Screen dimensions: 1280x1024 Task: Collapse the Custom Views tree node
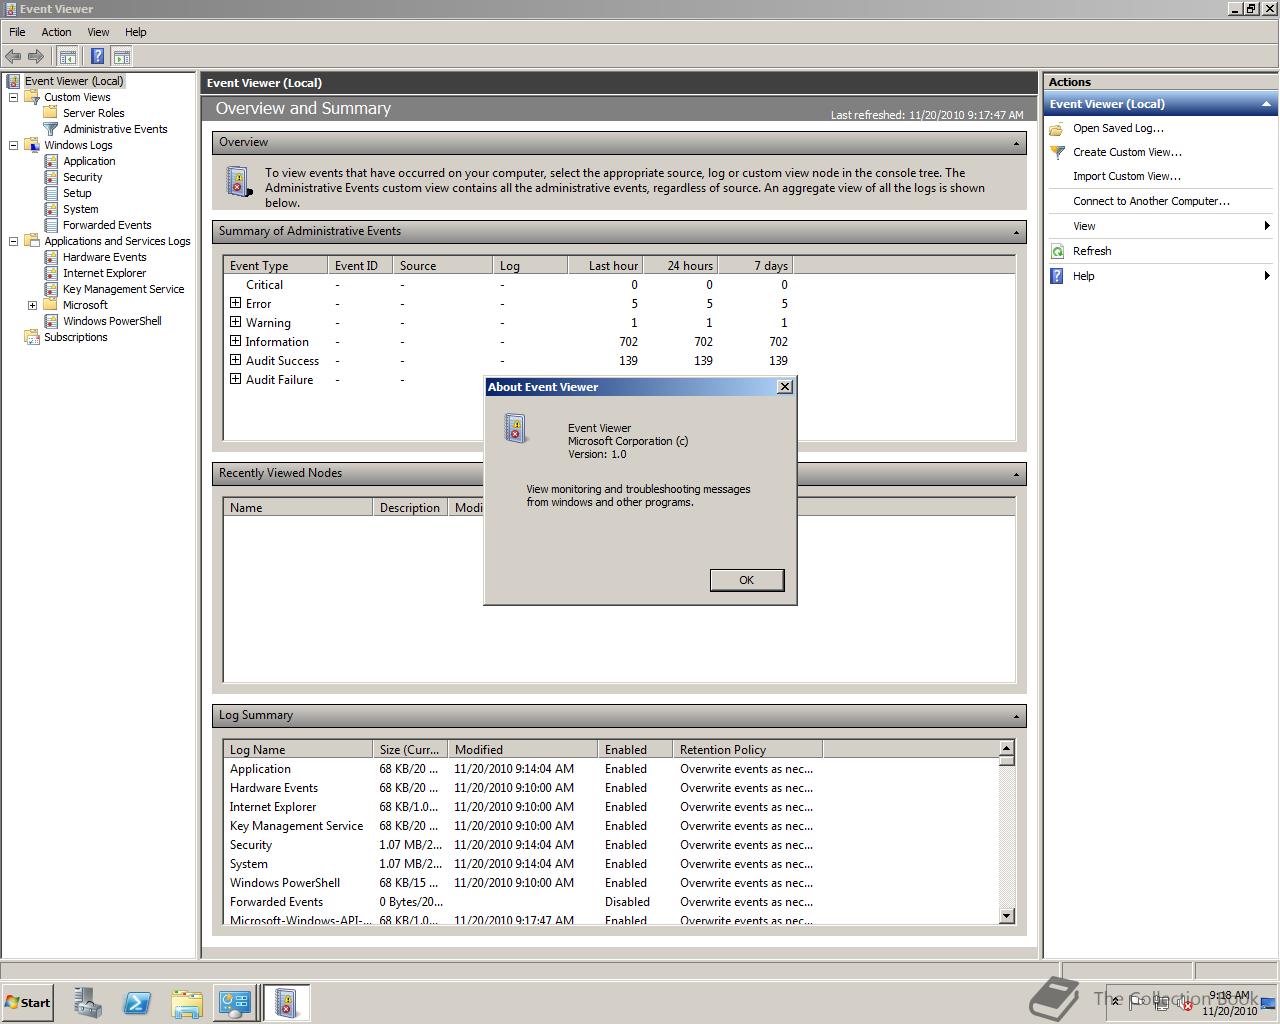coord(13,97)
